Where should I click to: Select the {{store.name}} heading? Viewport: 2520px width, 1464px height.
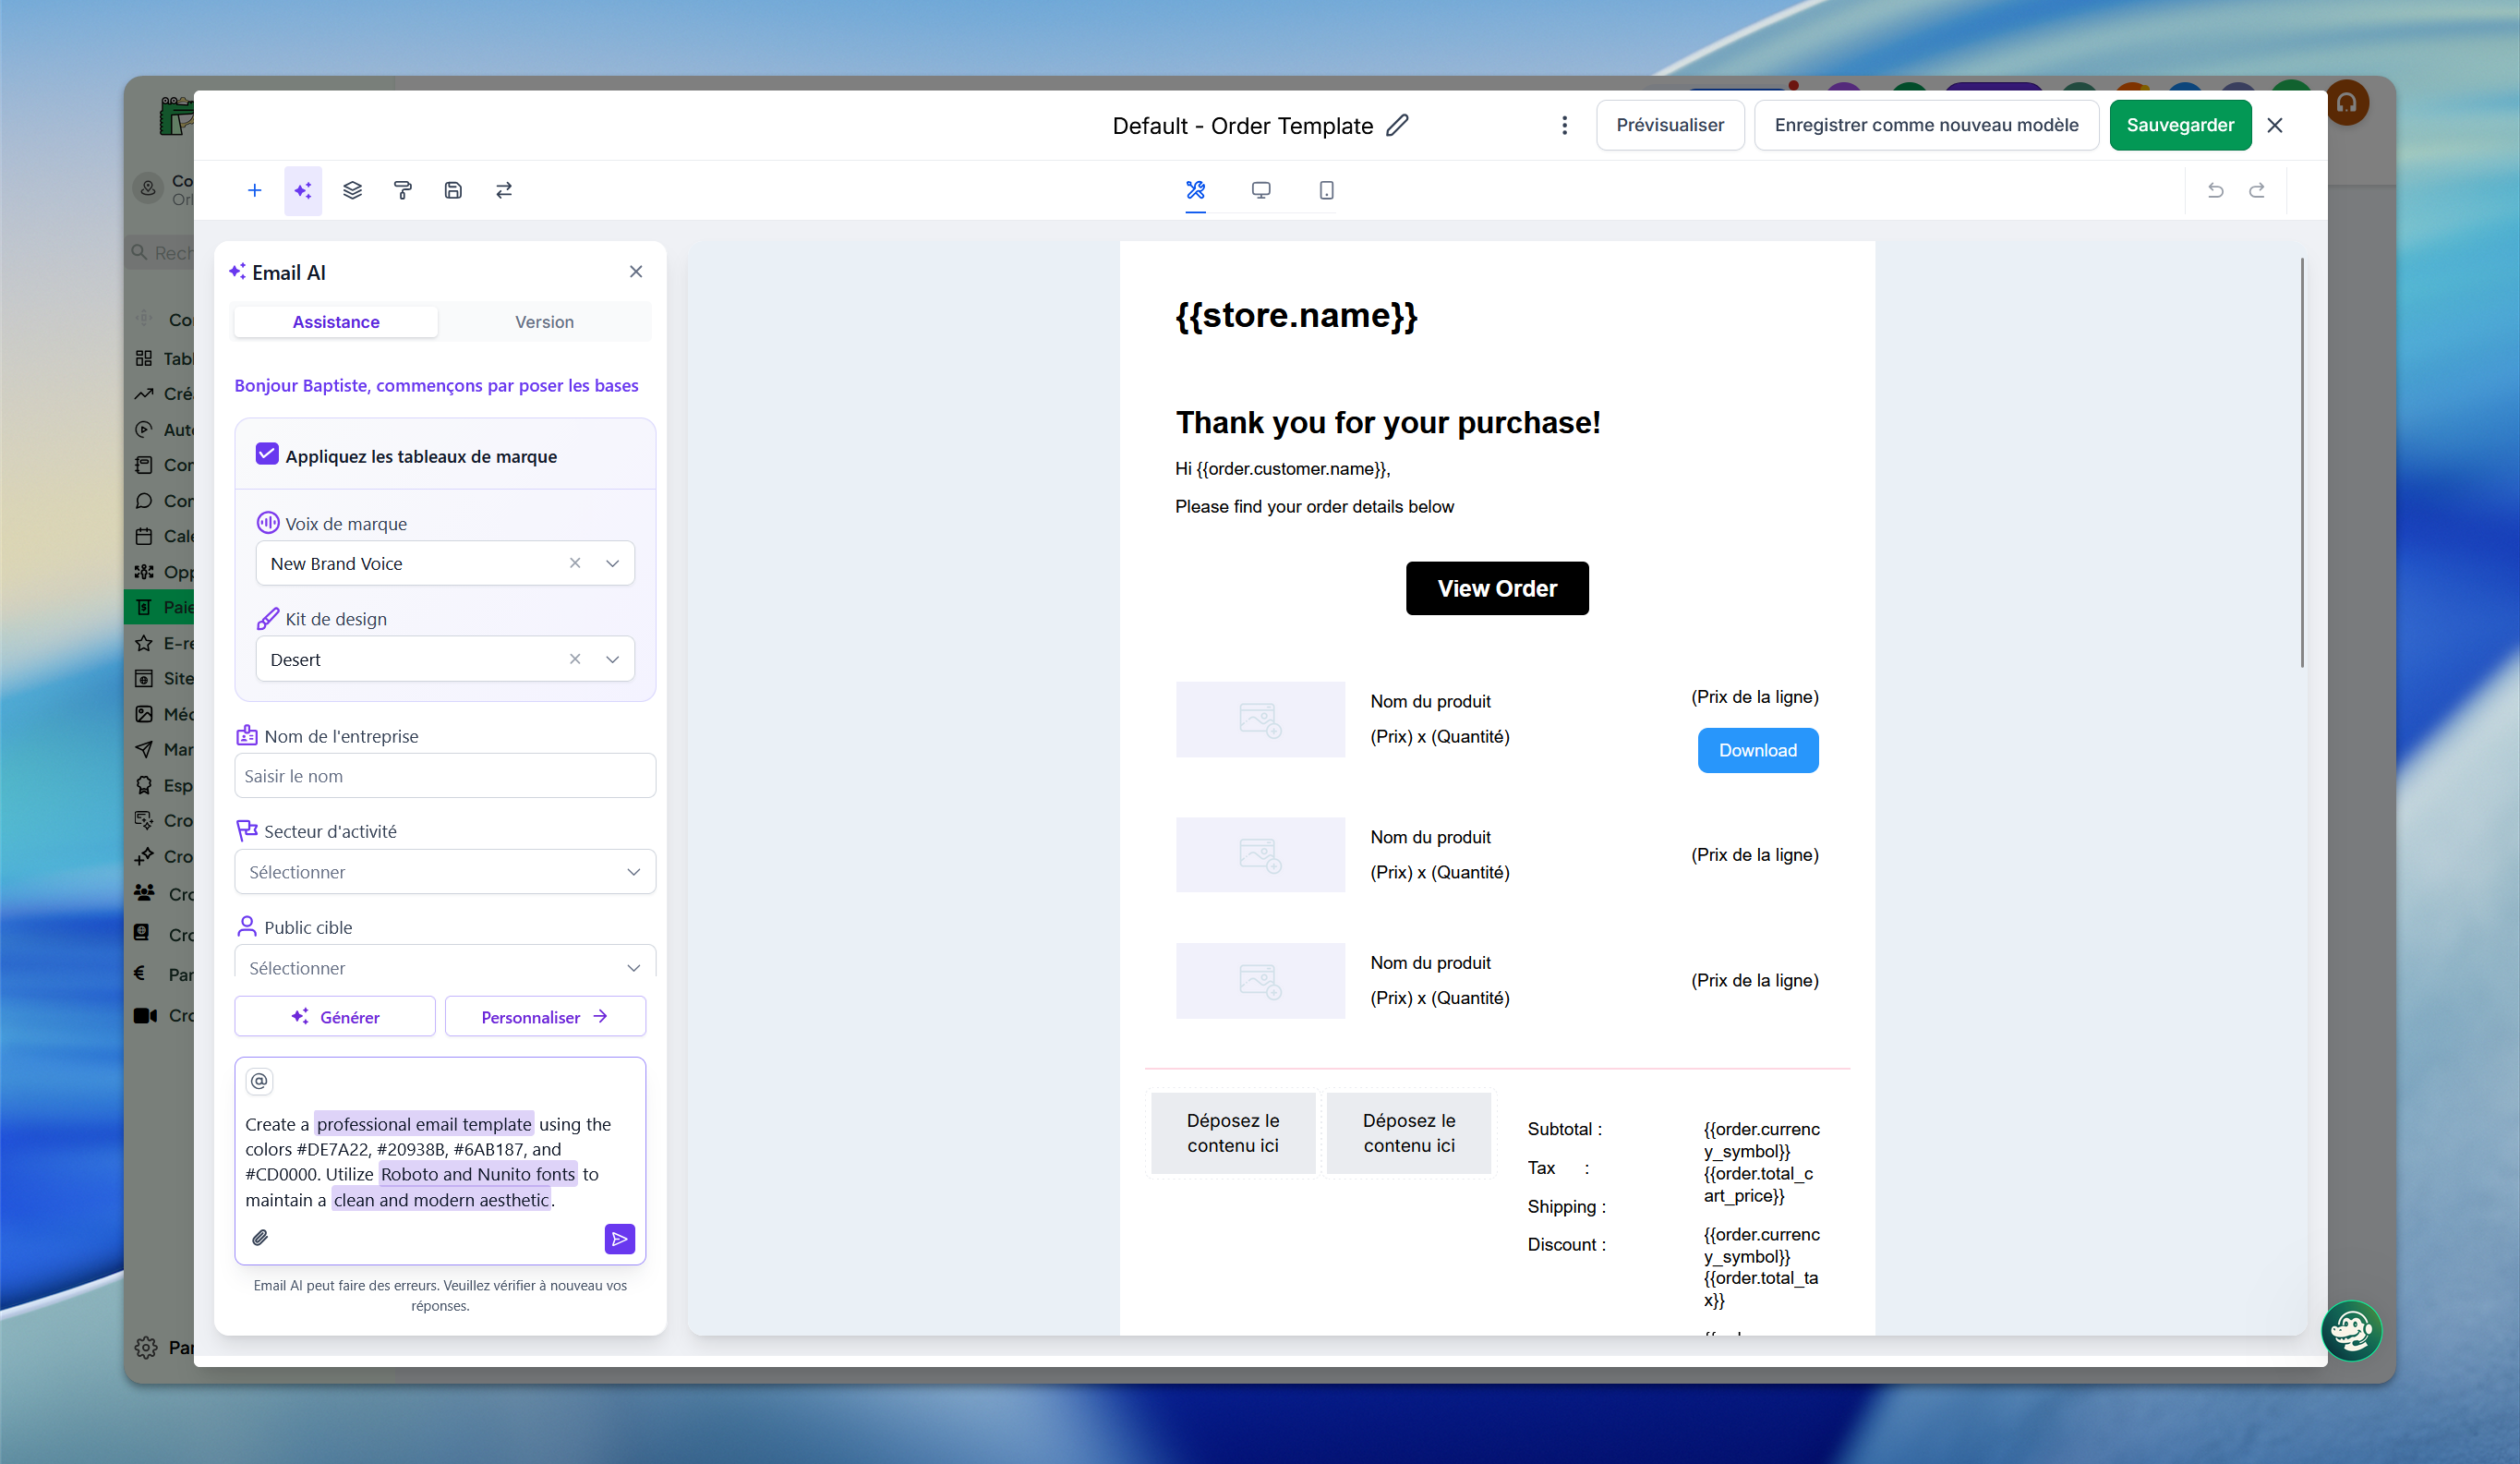[x=1297, y=315]
